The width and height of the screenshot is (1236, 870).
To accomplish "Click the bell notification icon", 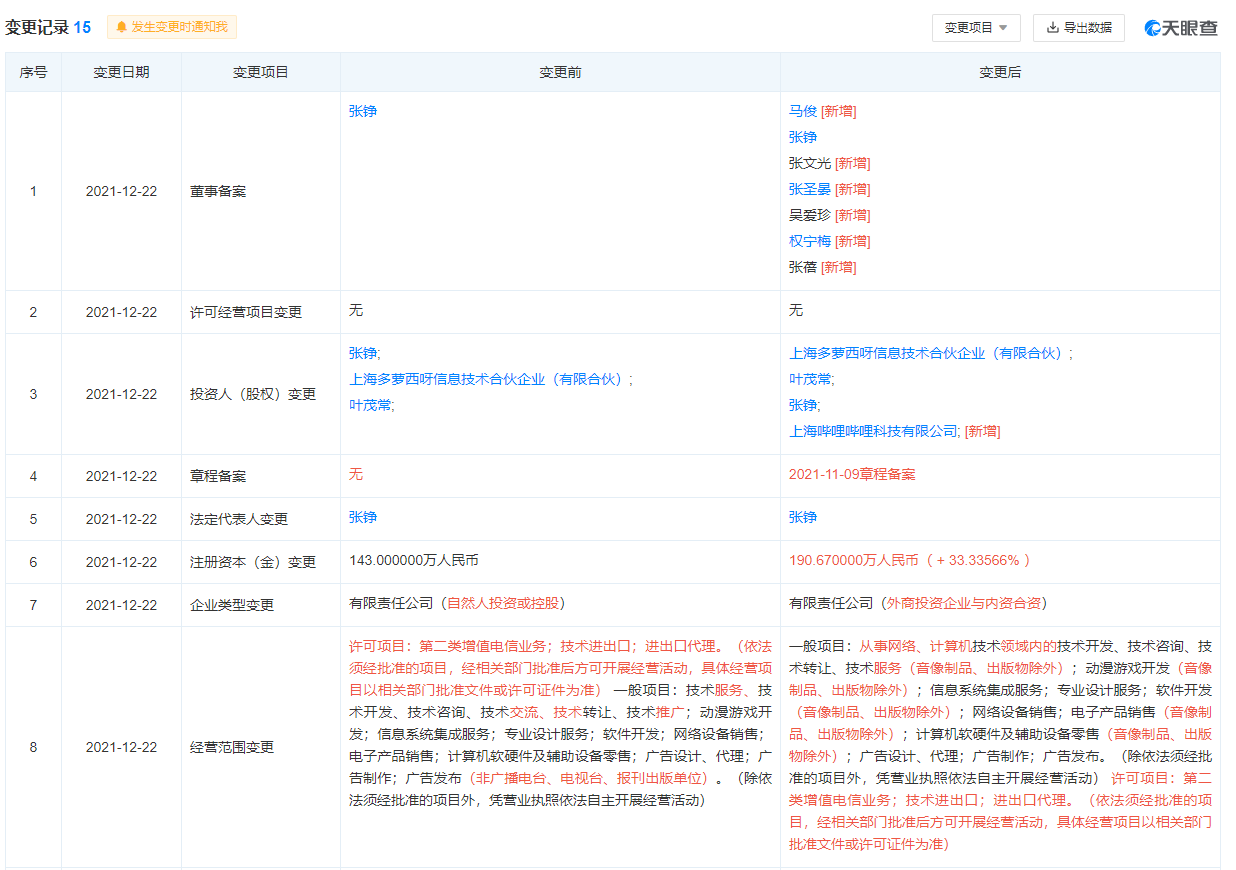I will coord(122,27).
